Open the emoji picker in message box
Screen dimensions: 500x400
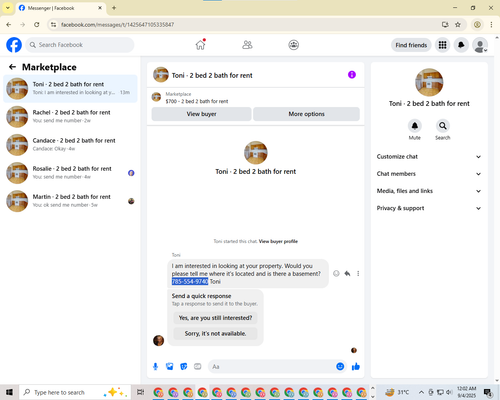click(340, 367)
